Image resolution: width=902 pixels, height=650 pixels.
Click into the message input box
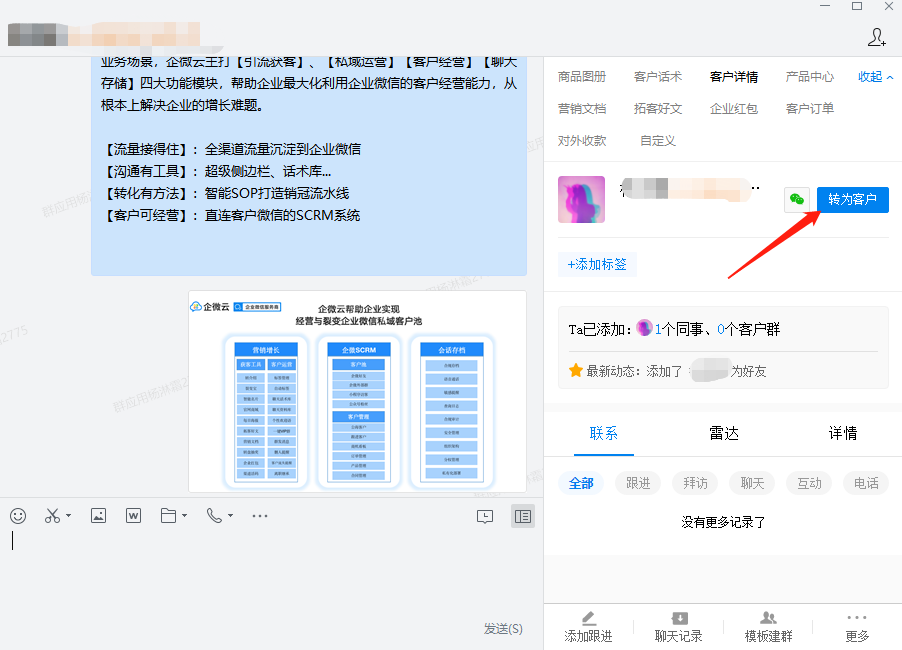point(270,570)
